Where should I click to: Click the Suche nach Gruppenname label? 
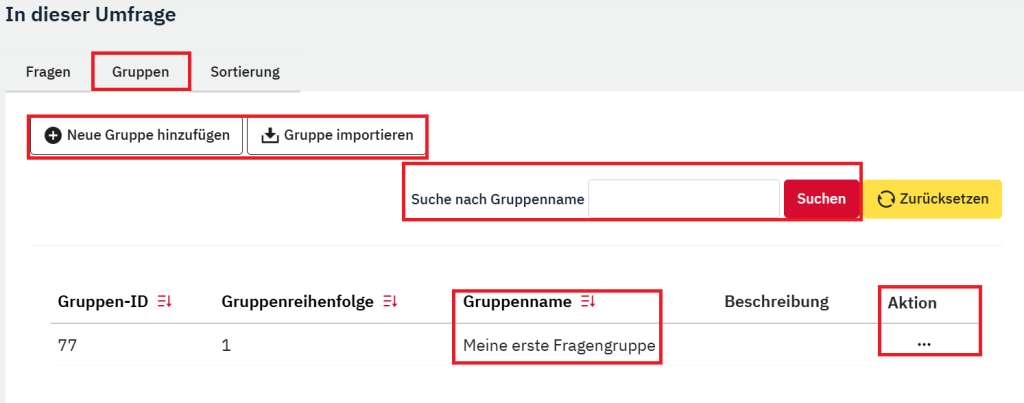pos(497,200)
